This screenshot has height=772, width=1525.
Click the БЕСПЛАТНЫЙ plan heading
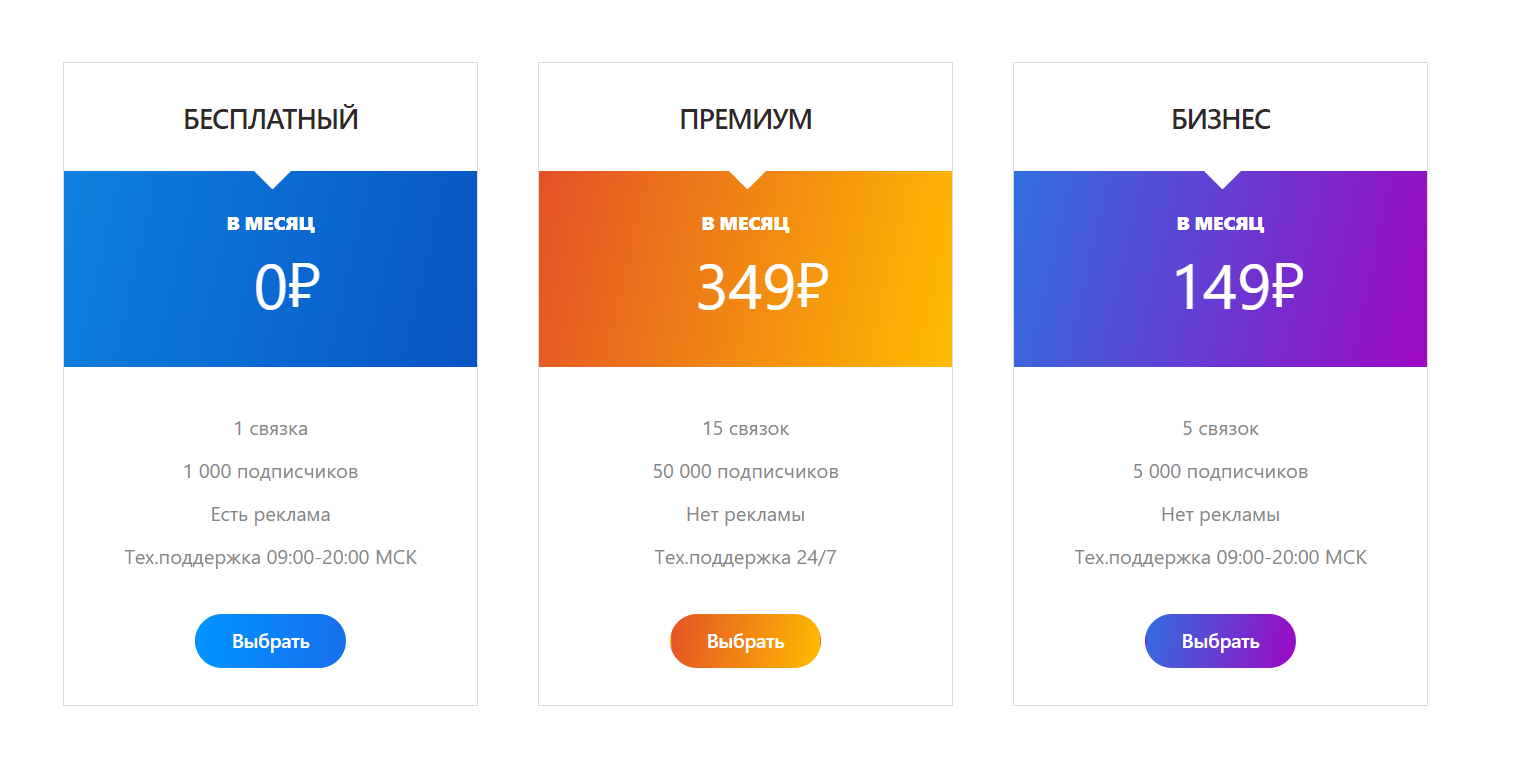271,119
